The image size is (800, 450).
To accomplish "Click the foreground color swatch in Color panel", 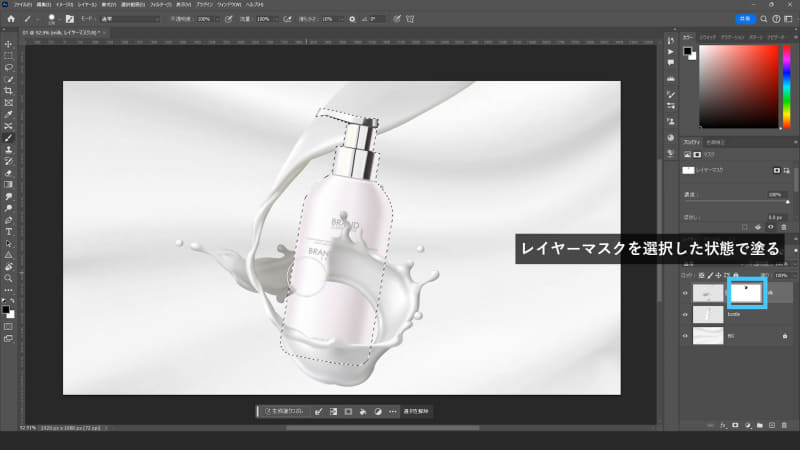I will [x=687, y=51].
